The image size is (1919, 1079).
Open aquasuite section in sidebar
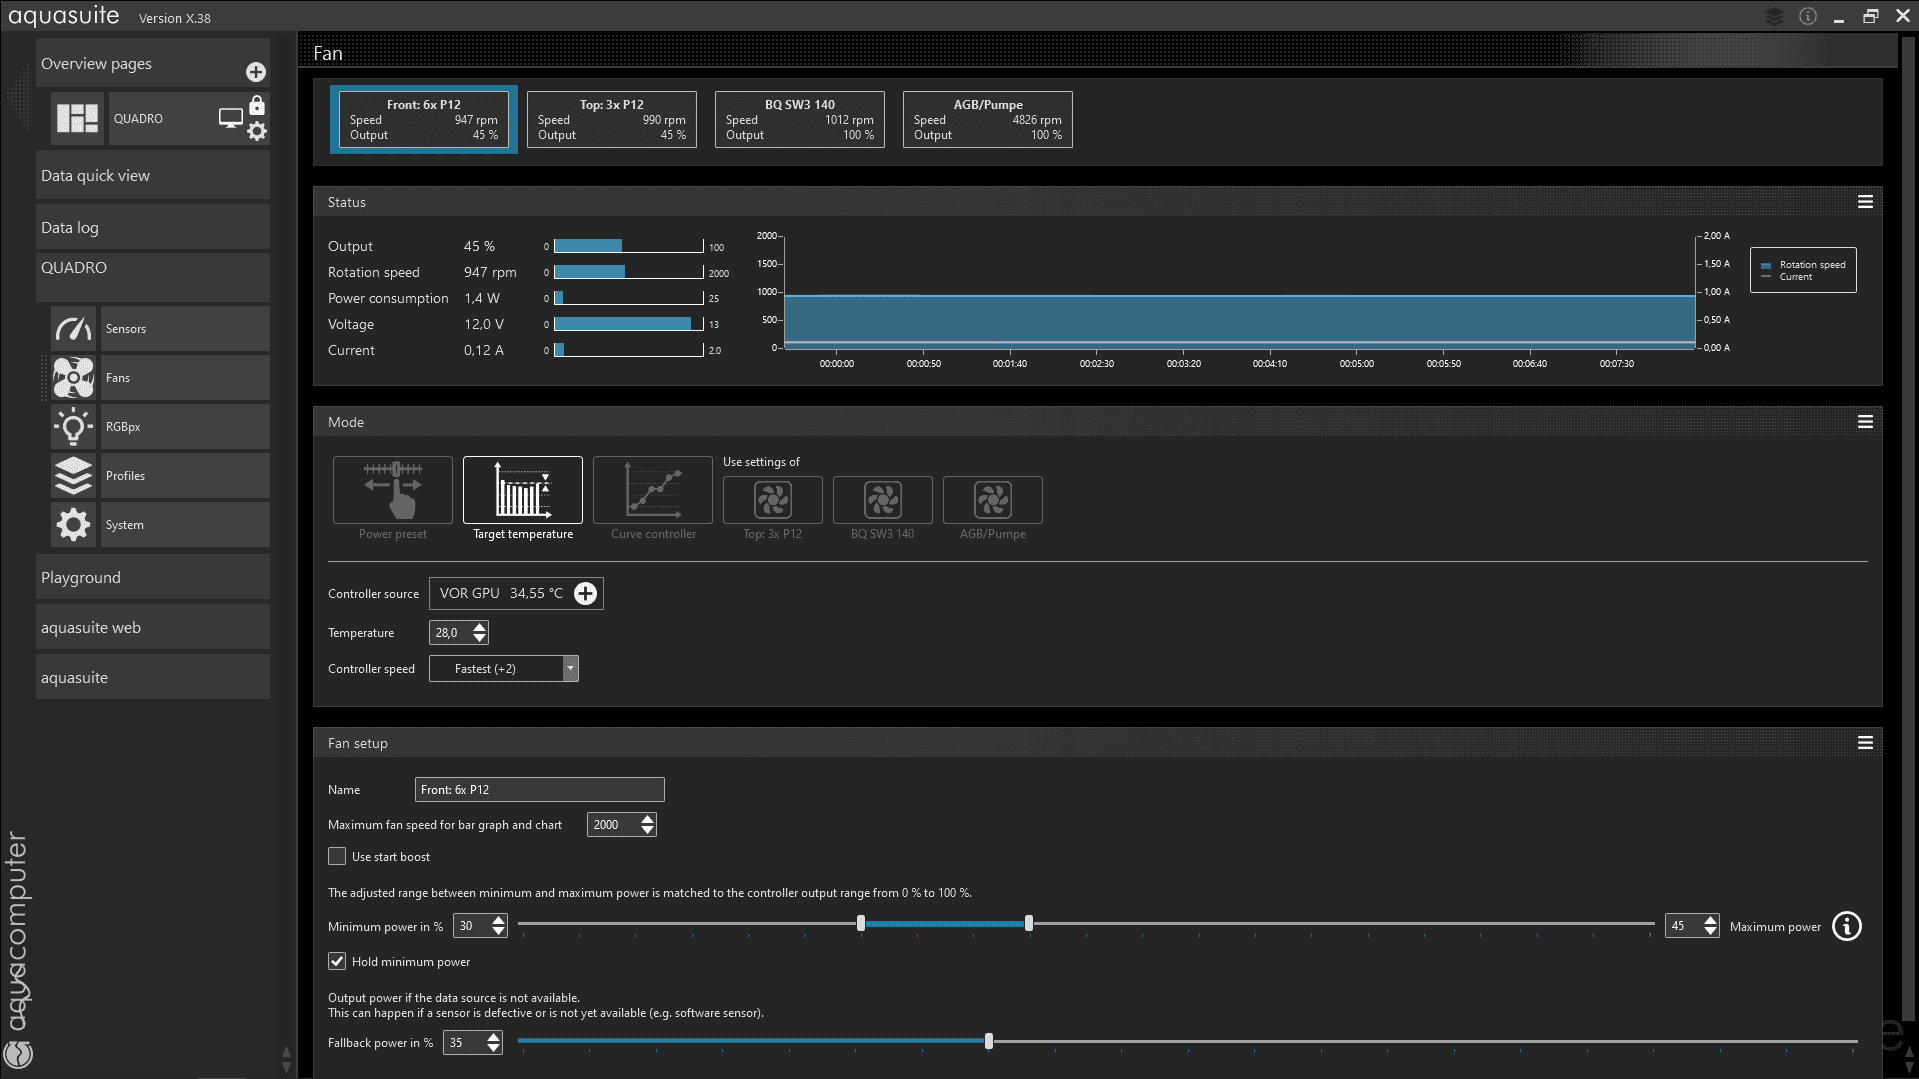coord(153,678)
